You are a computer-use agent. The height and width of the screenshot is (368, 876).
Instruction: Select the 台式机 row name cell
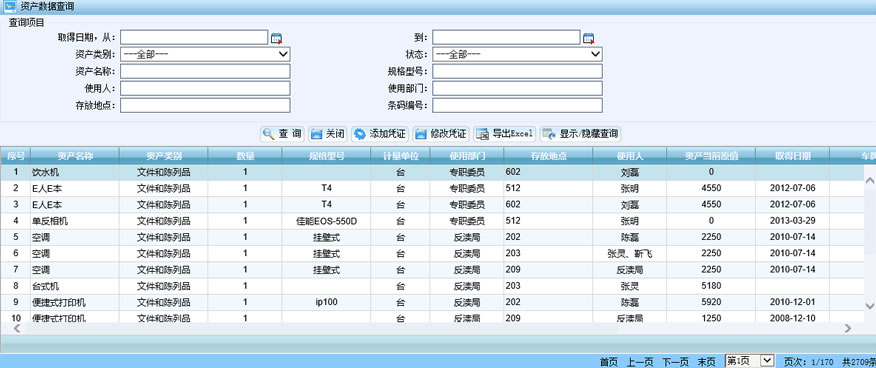click(75, 286)
